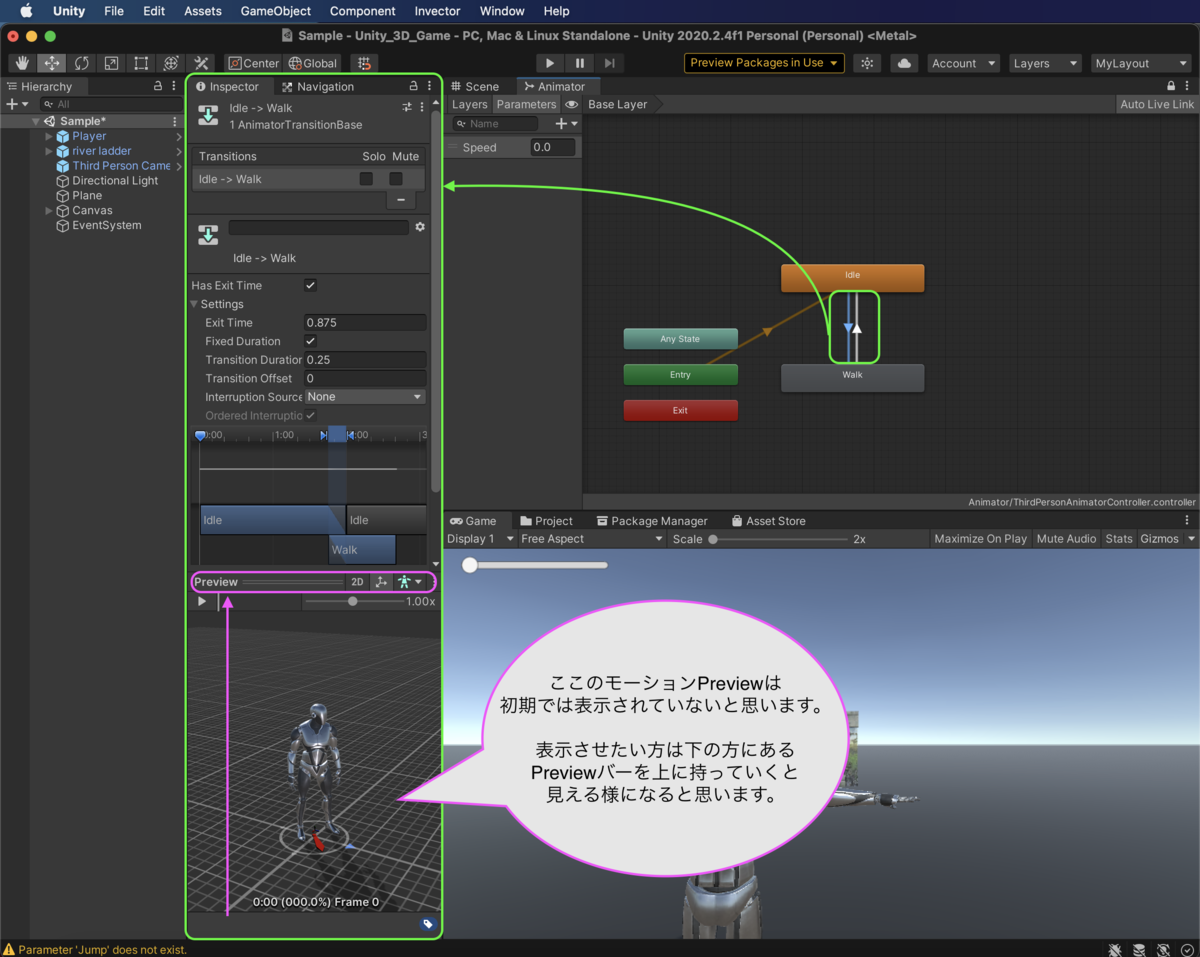Open the Invector menu

click(437, 11)
